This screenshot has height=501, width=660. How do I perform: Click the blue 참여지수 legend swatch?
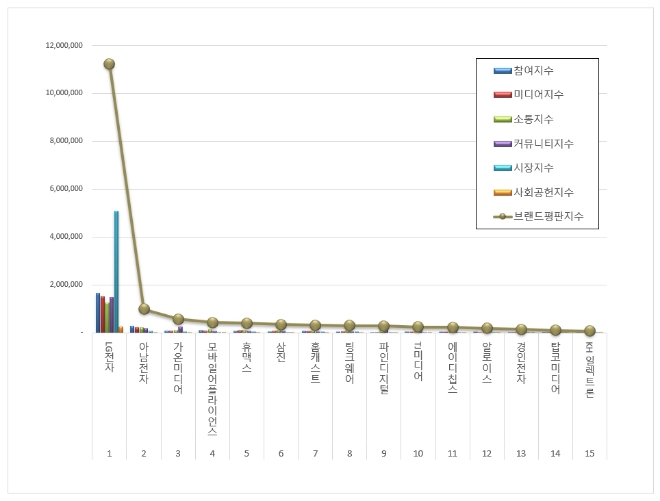tap(500, 70)
